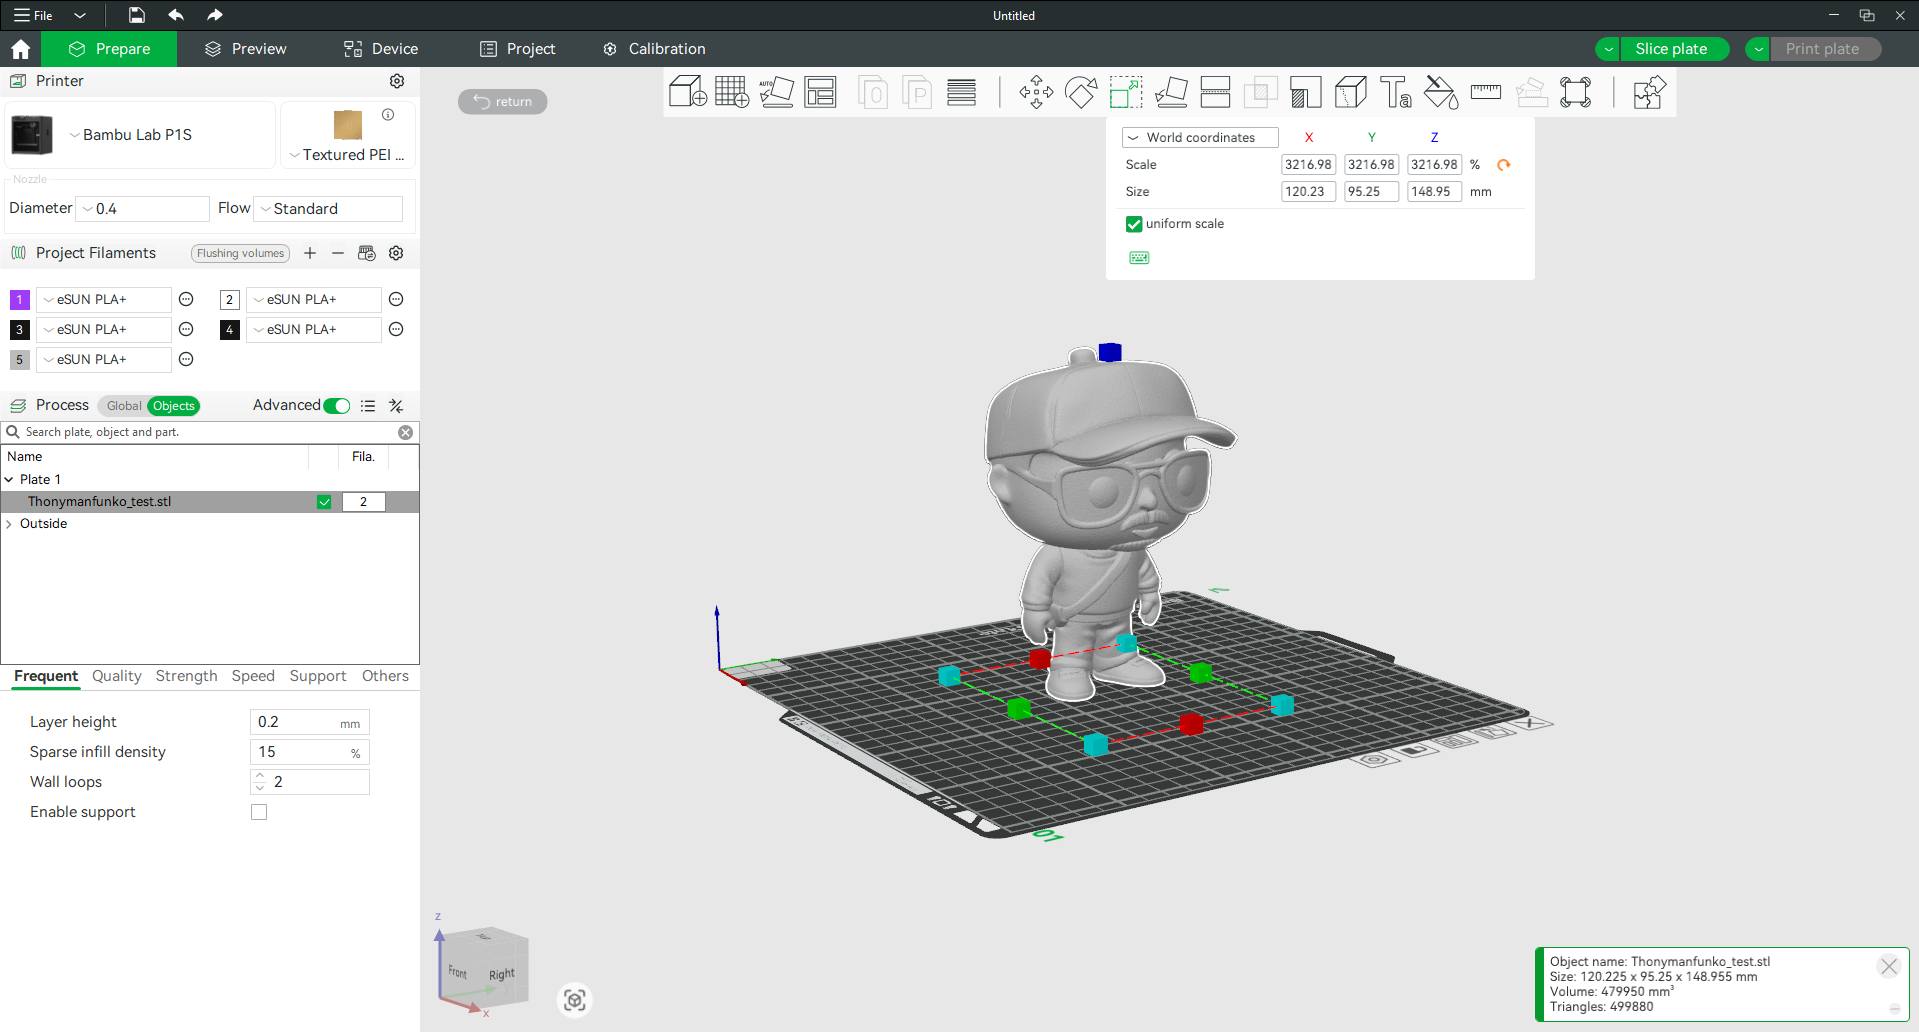Select the Rotate tool

click(1080, 92)
